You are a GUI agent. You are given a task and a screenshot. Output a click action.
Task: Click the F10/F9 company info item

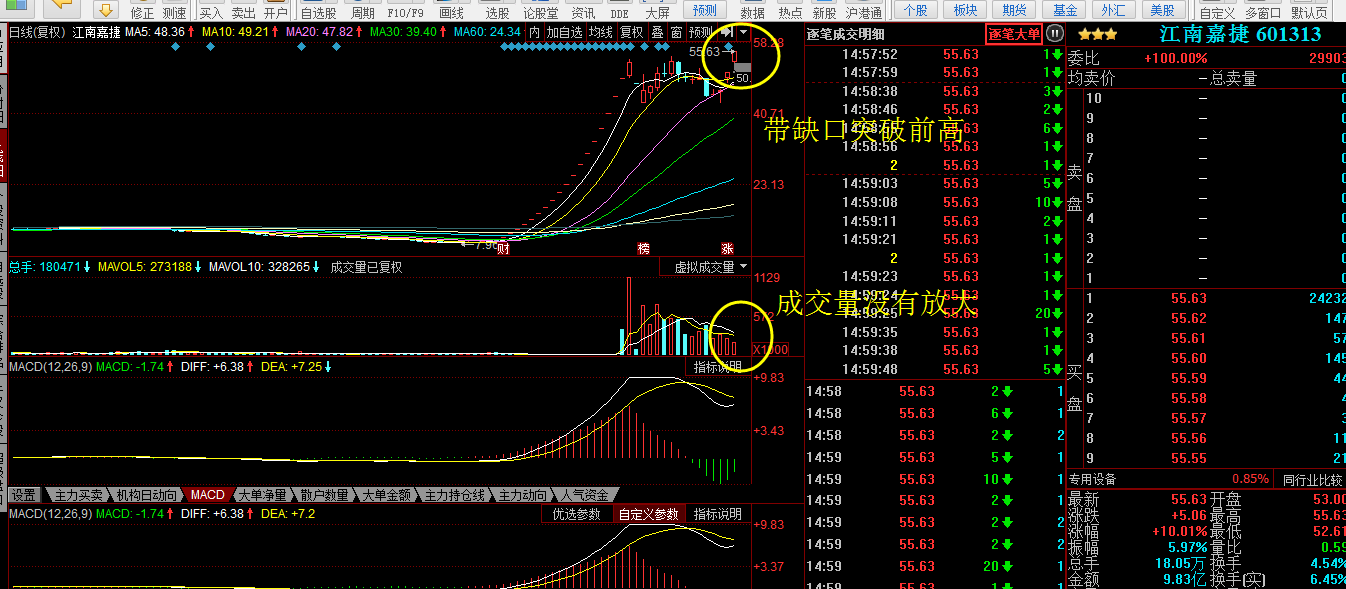coord(407,13)
